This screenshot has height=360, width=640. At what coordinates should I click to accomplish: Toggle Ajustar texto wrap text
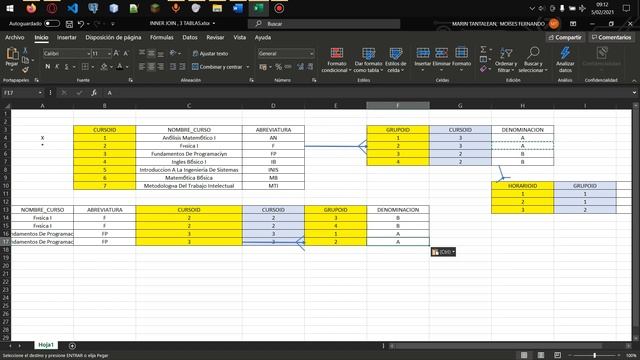click(210, 53)
